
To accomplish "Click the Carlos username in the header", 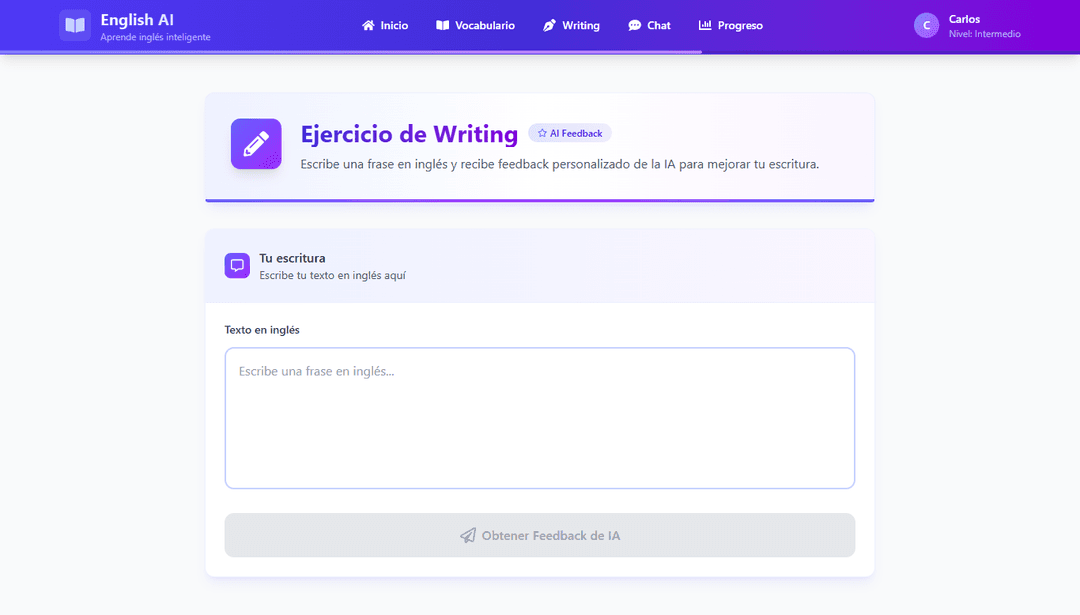I will 964,19.
